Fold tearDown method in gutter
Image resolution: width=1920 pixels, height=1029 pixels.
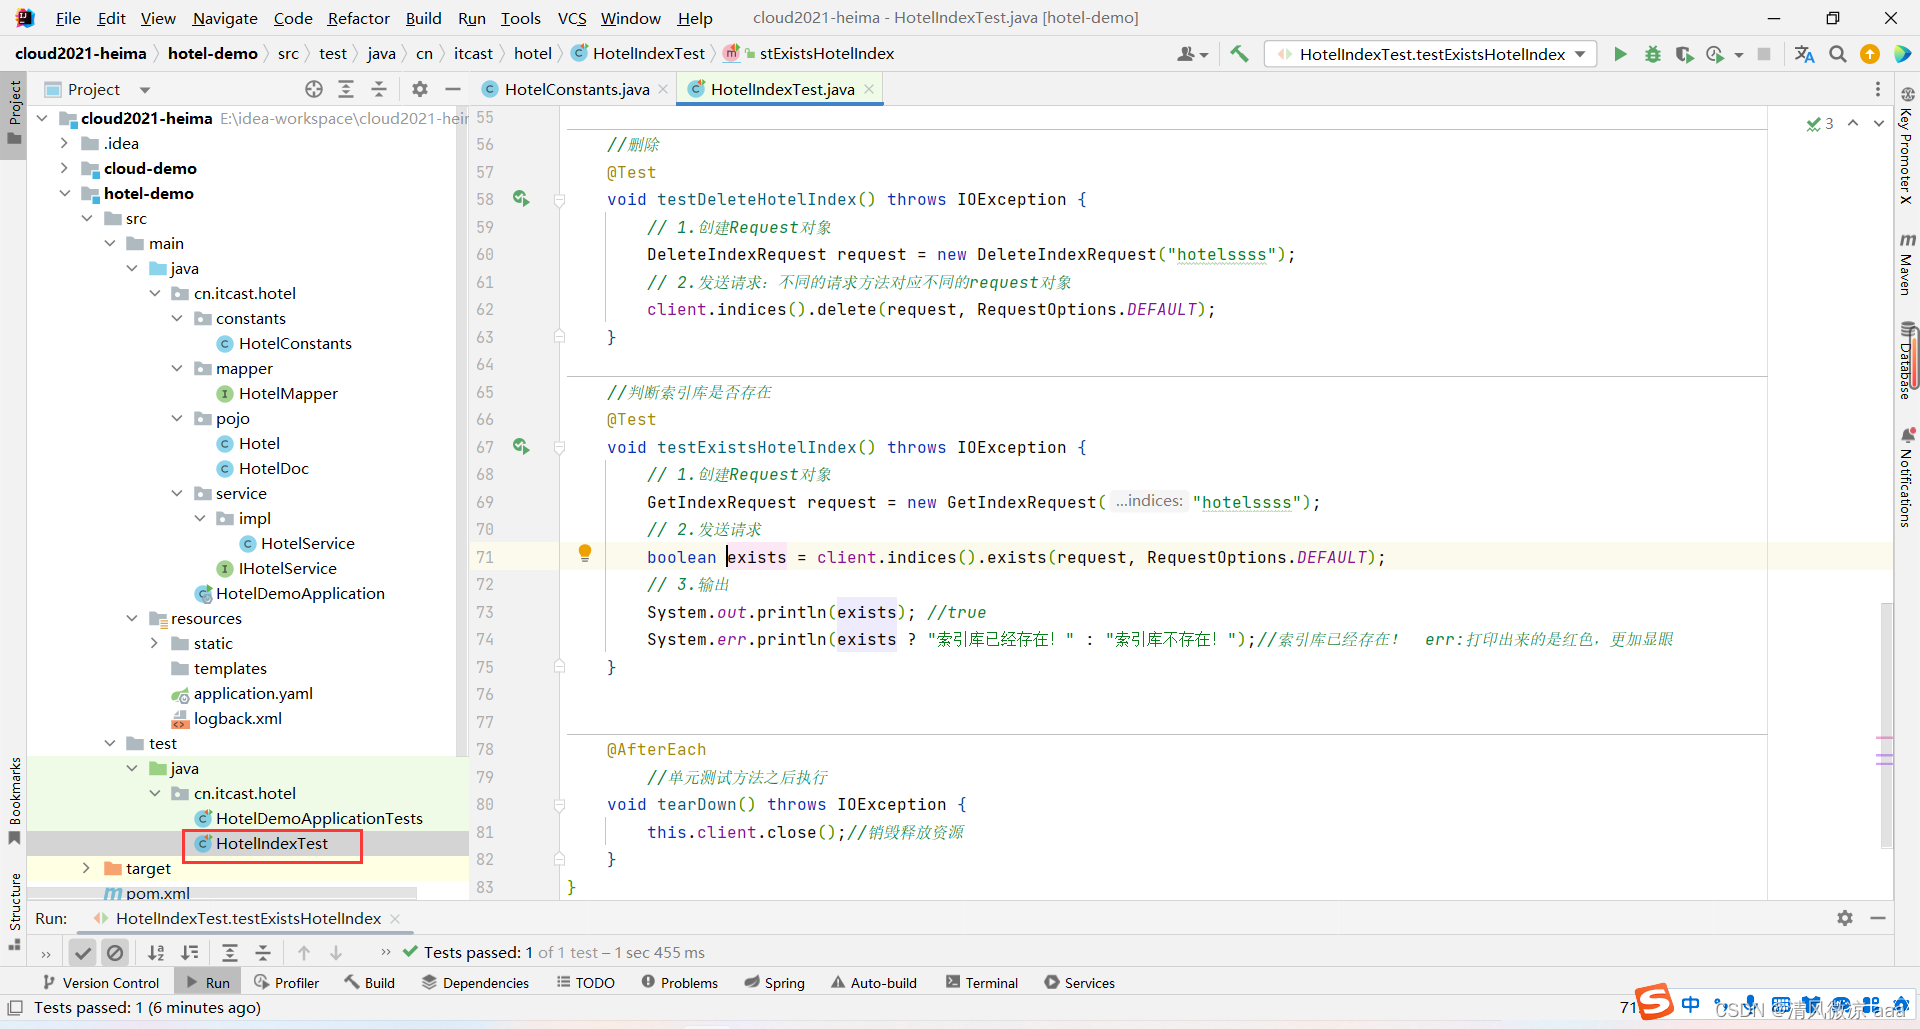pyautogui.click(x=559, y=804)
